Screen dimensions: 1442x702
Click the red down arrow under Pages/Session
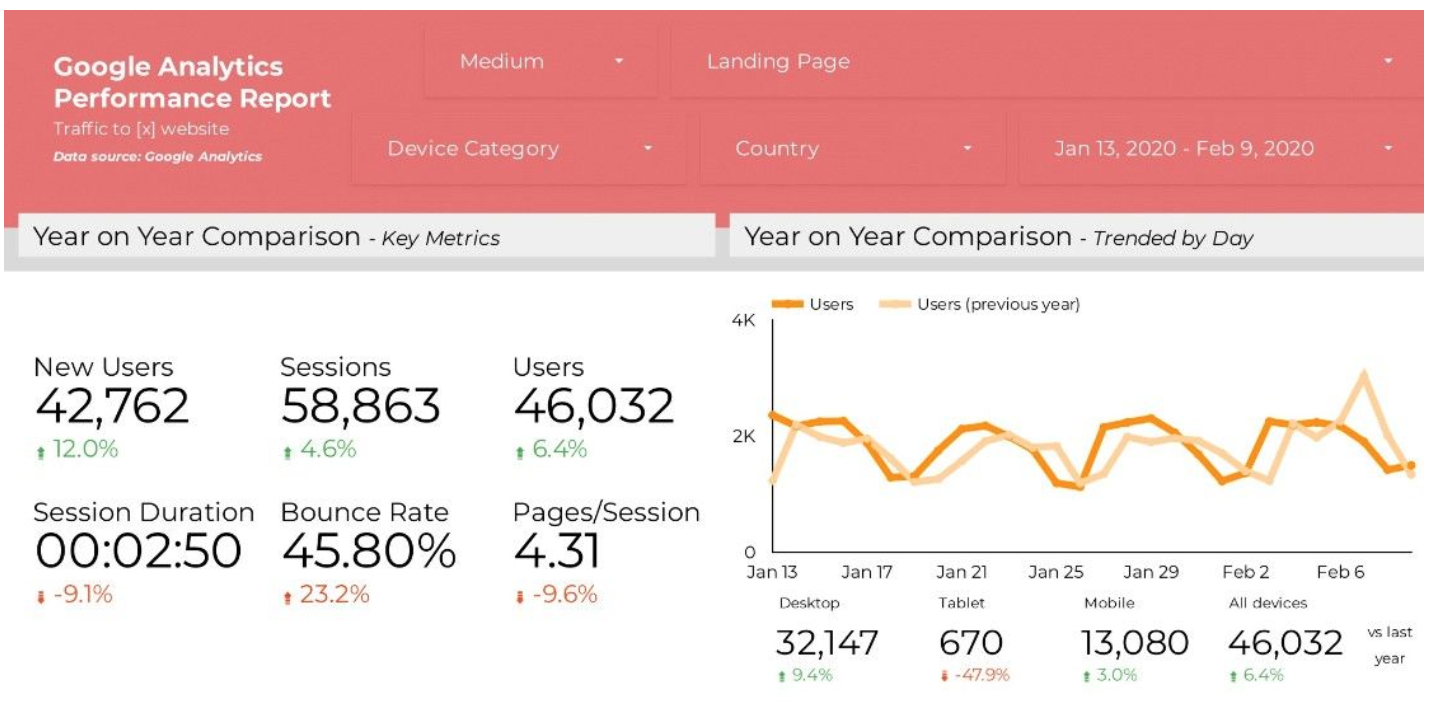click(x=519, y=597)
